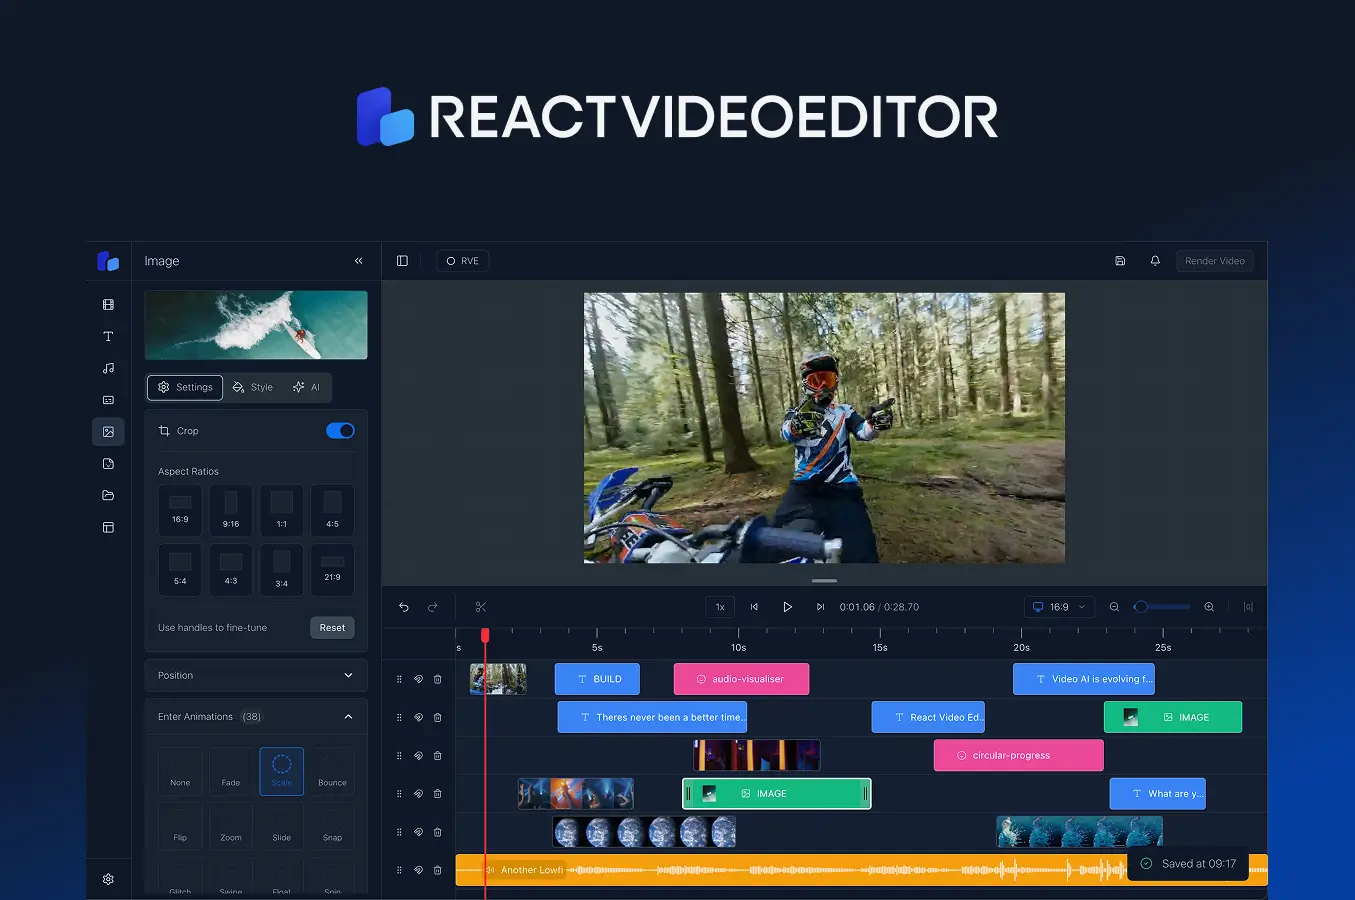1355x900 pixels.
Task: Select the Another Lowfi audio clip
Action: point(861,870)
